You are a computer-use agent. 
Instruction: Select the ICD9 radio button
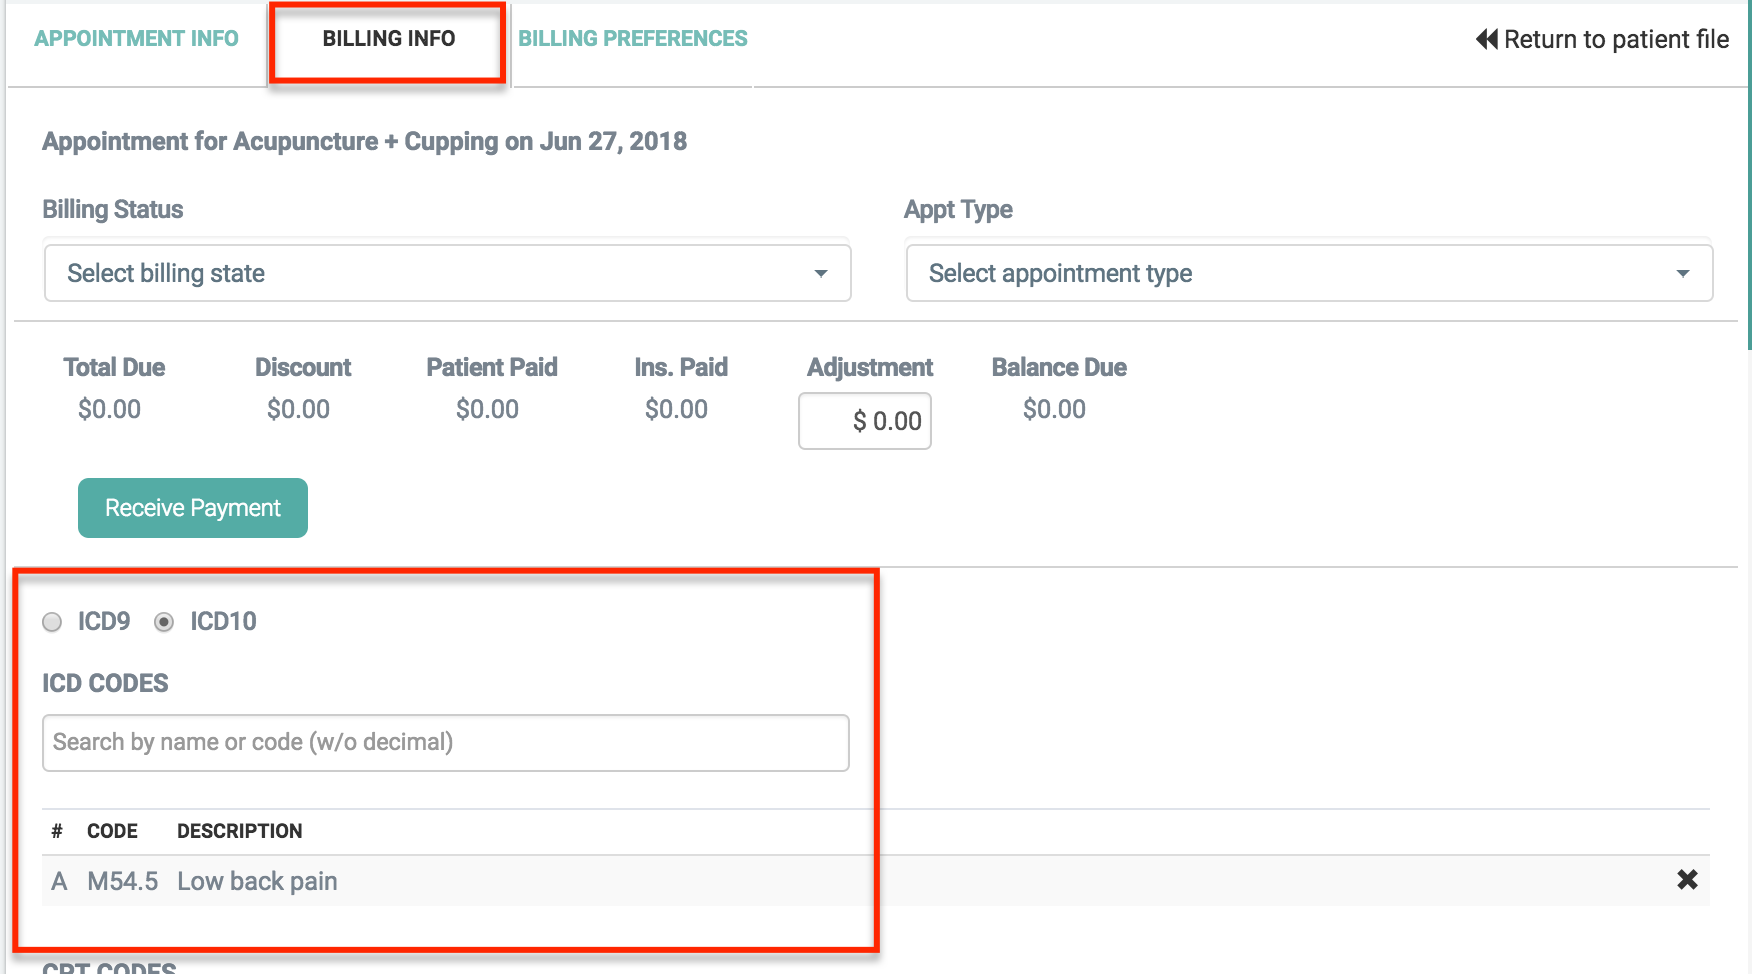(x=53, y=622)
